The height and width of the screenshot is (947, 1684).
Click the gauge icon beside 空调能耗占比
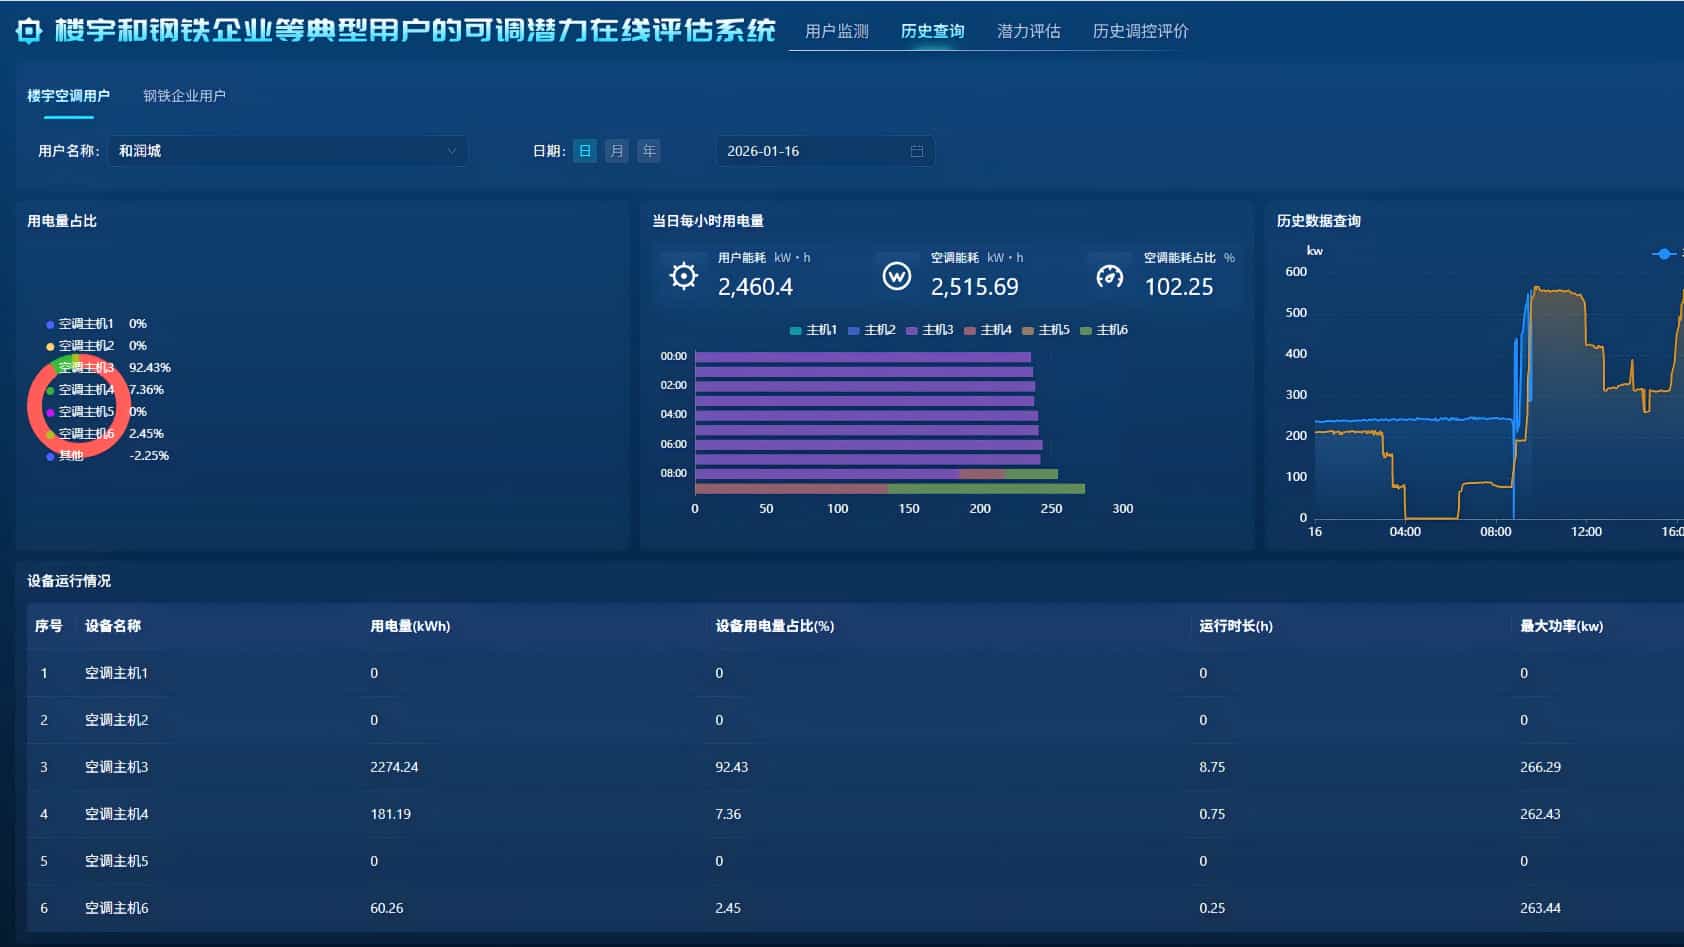(1110, 275)
